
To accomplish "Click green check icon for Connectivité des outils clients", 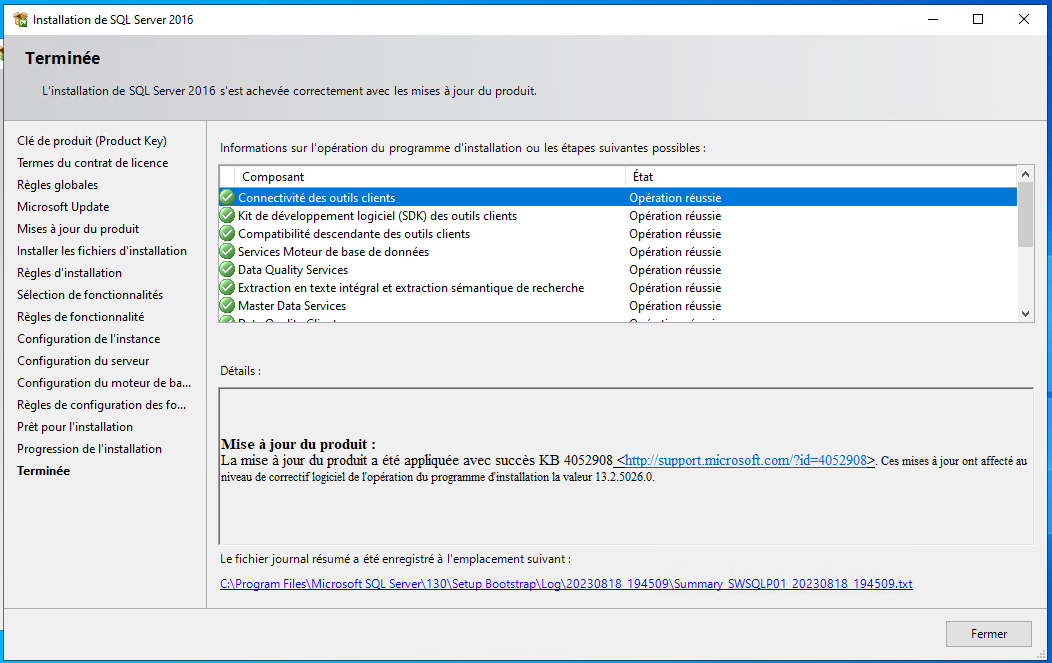I will point(227,197).
